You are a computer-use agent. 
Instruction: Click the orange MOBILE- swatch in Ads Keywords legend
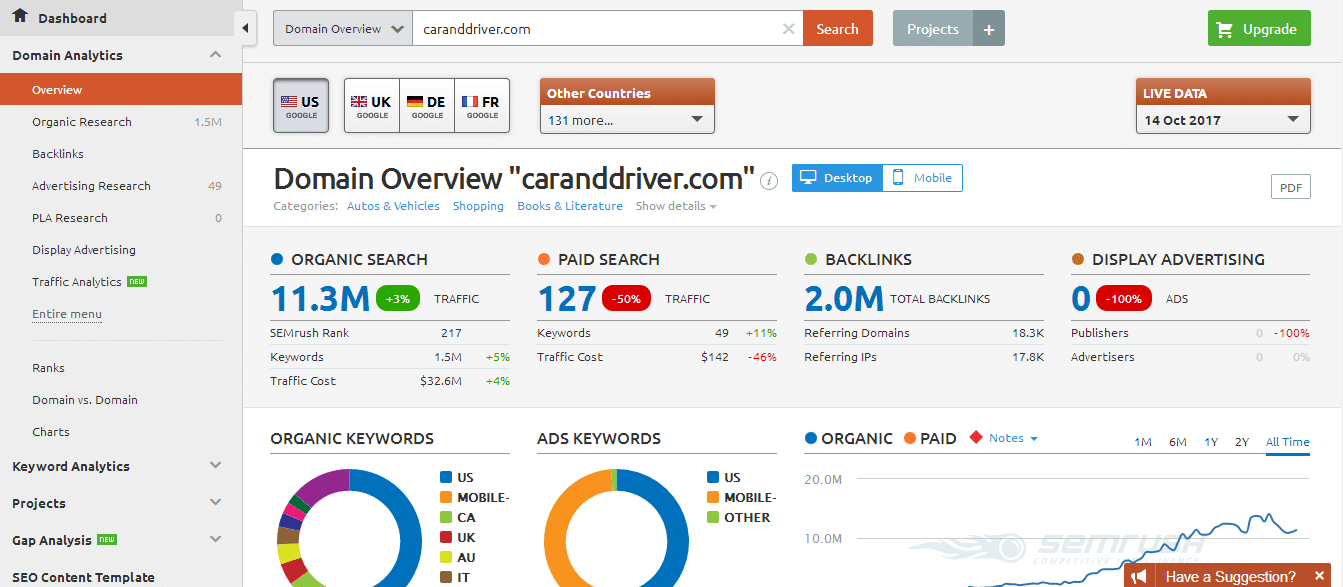pos(713,498)
